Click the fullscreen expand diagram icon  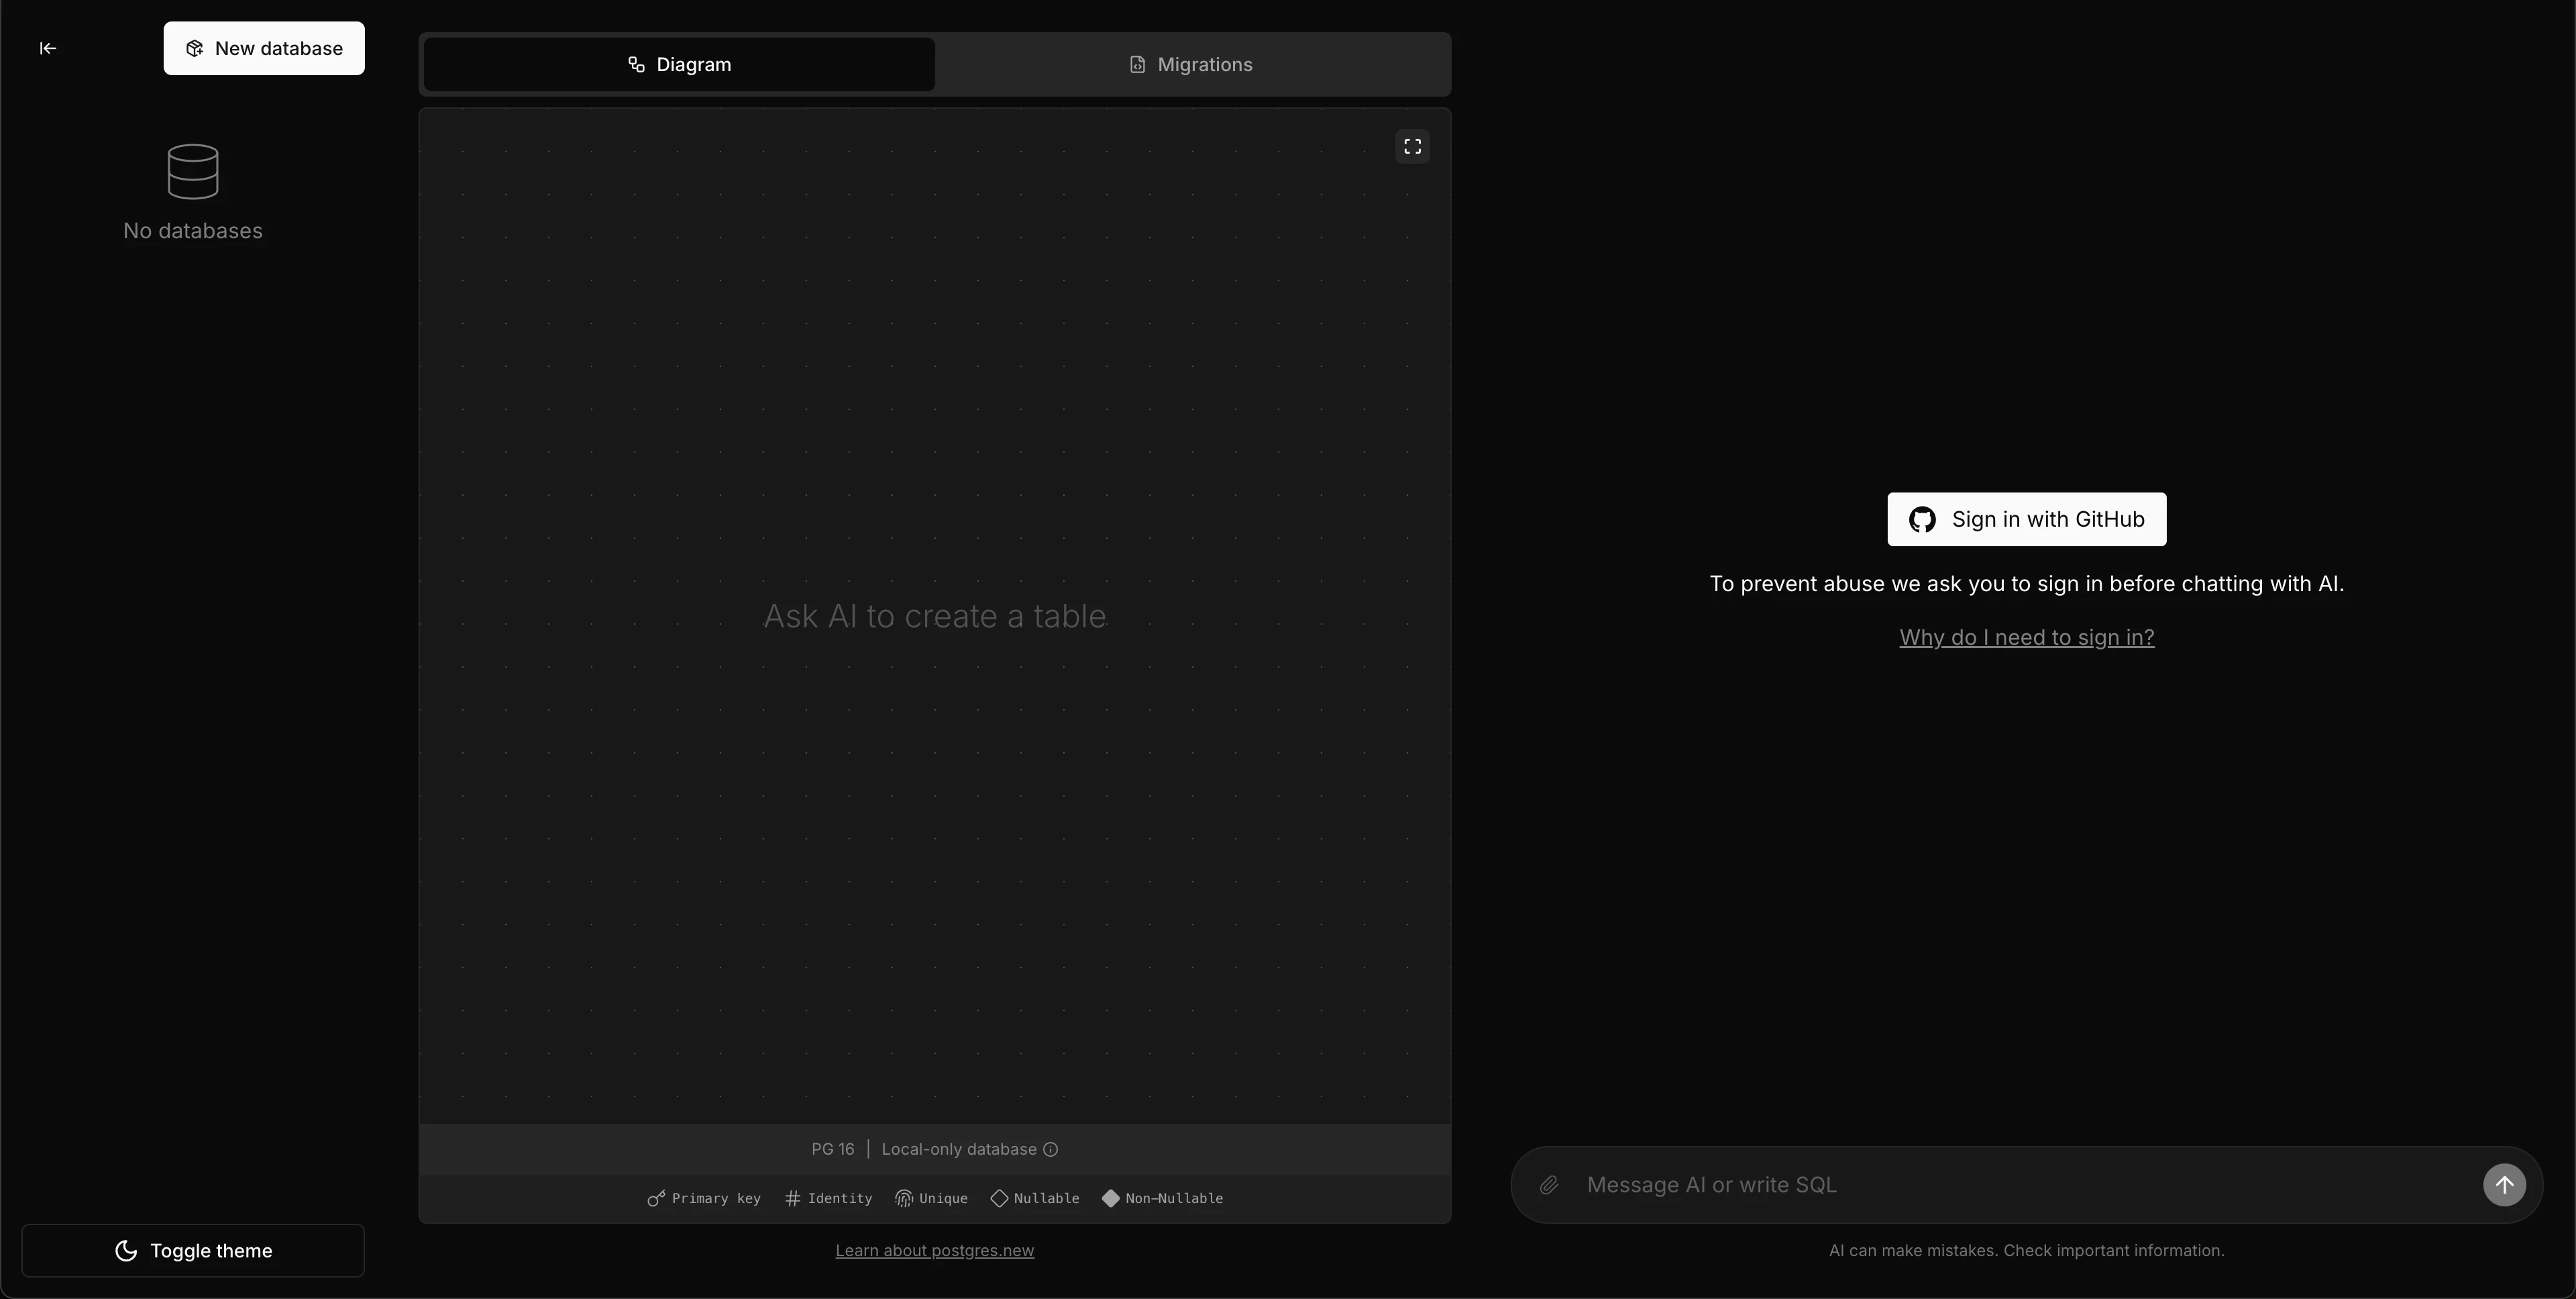(1412, 147)
